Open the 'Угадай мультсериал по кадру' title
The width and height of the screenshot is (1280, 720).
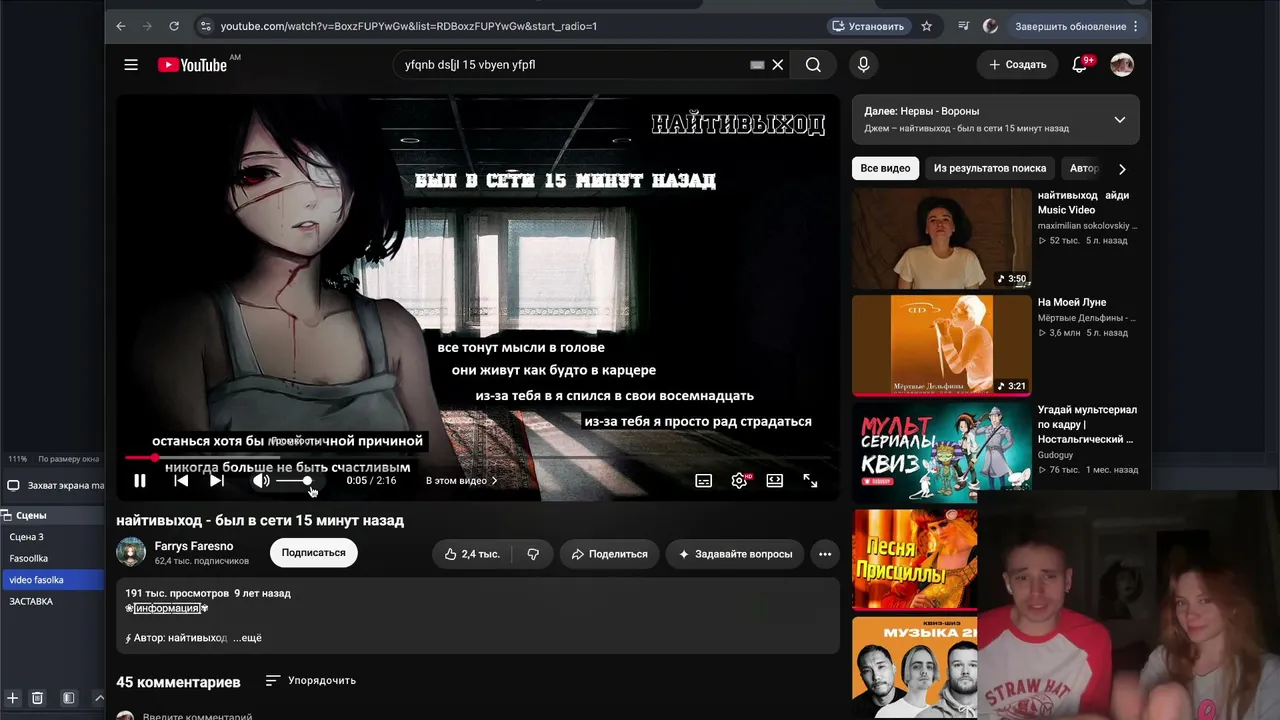click(x=1087, y=424)
